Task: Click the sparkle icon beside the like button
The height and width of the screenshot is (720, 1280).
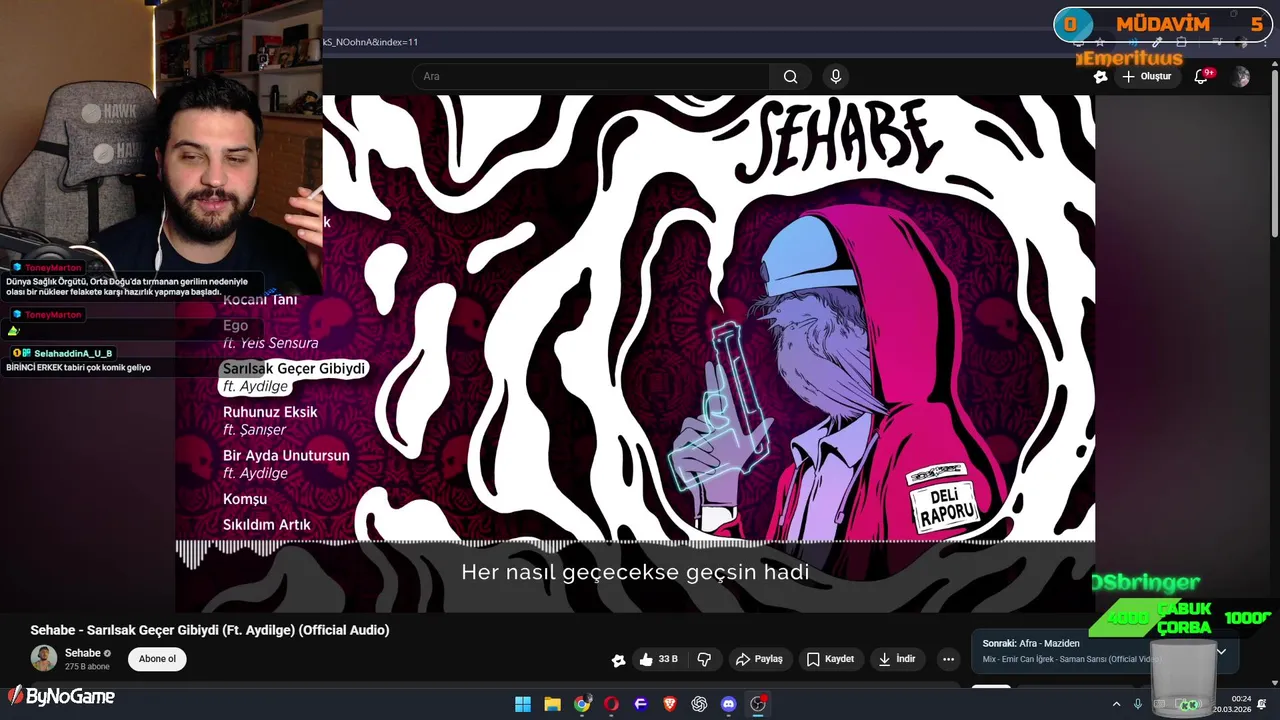Action: pos(618,660)
